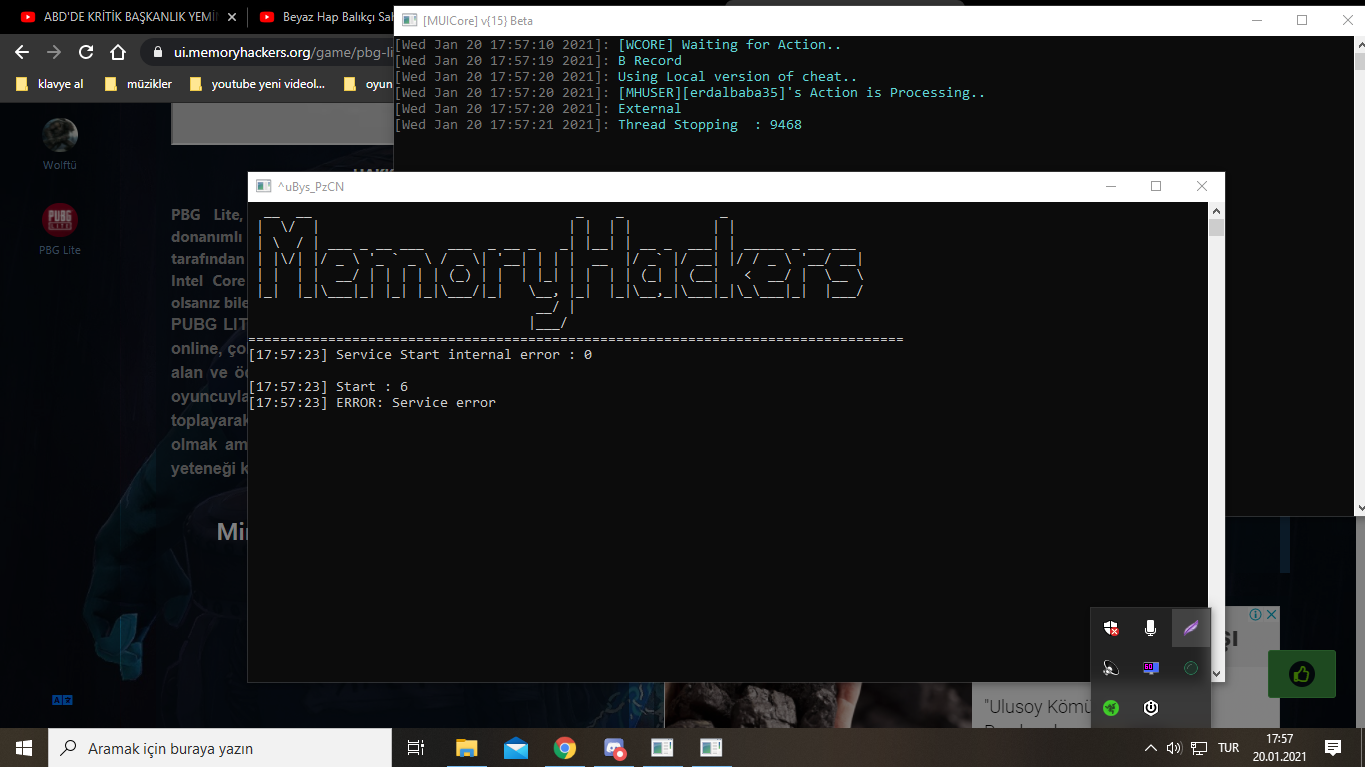The image size is (1365, 767).
Task: Open the Chrome home page
Action: point(118,52)
